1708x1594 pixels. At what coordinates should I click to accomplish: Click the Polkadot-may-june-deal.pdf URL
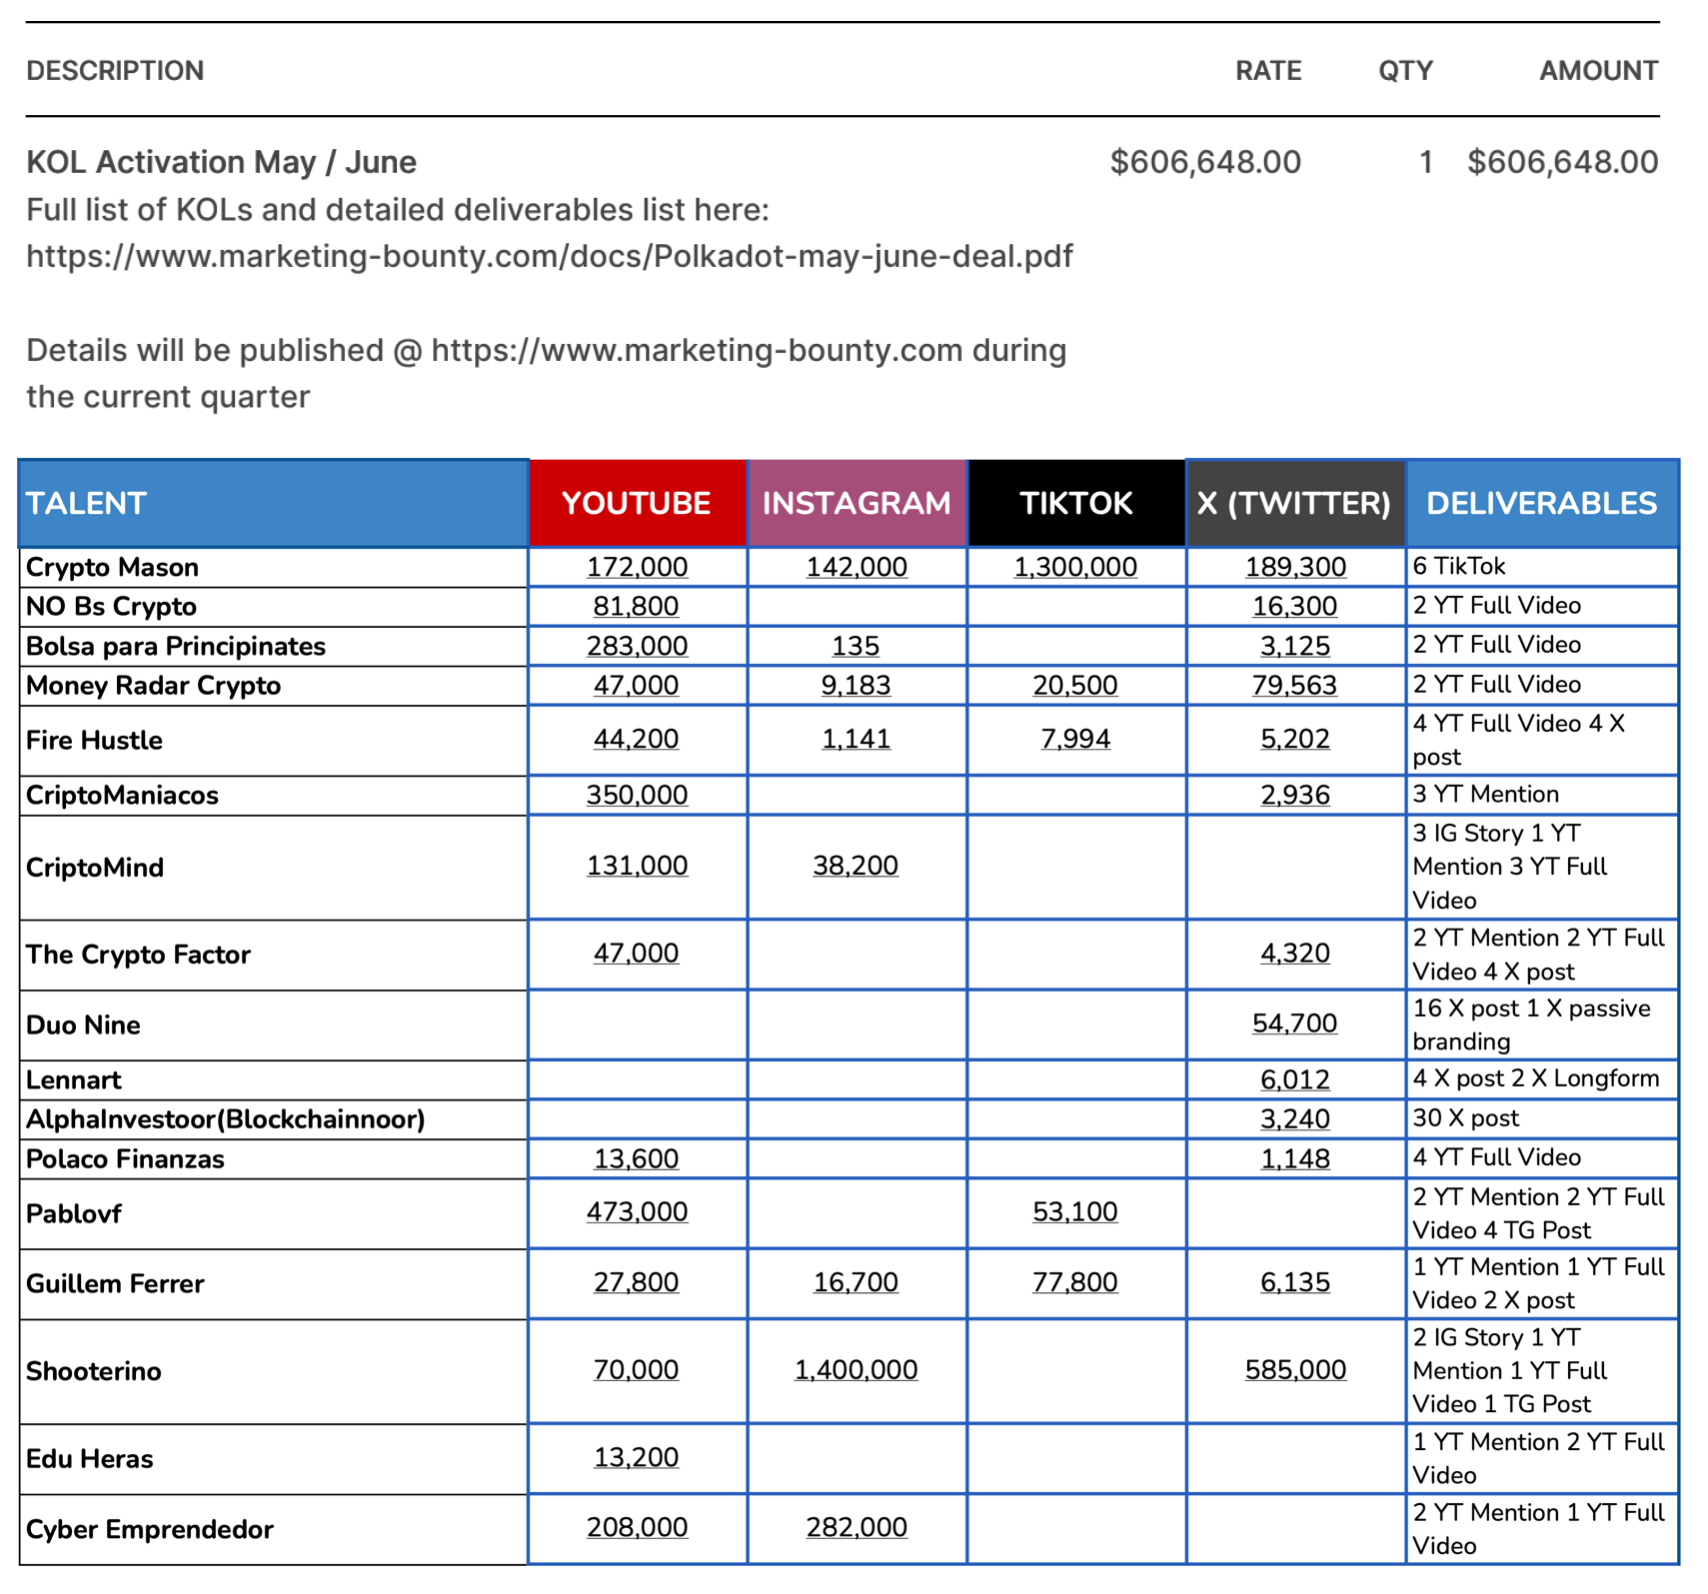pos(549,257)
